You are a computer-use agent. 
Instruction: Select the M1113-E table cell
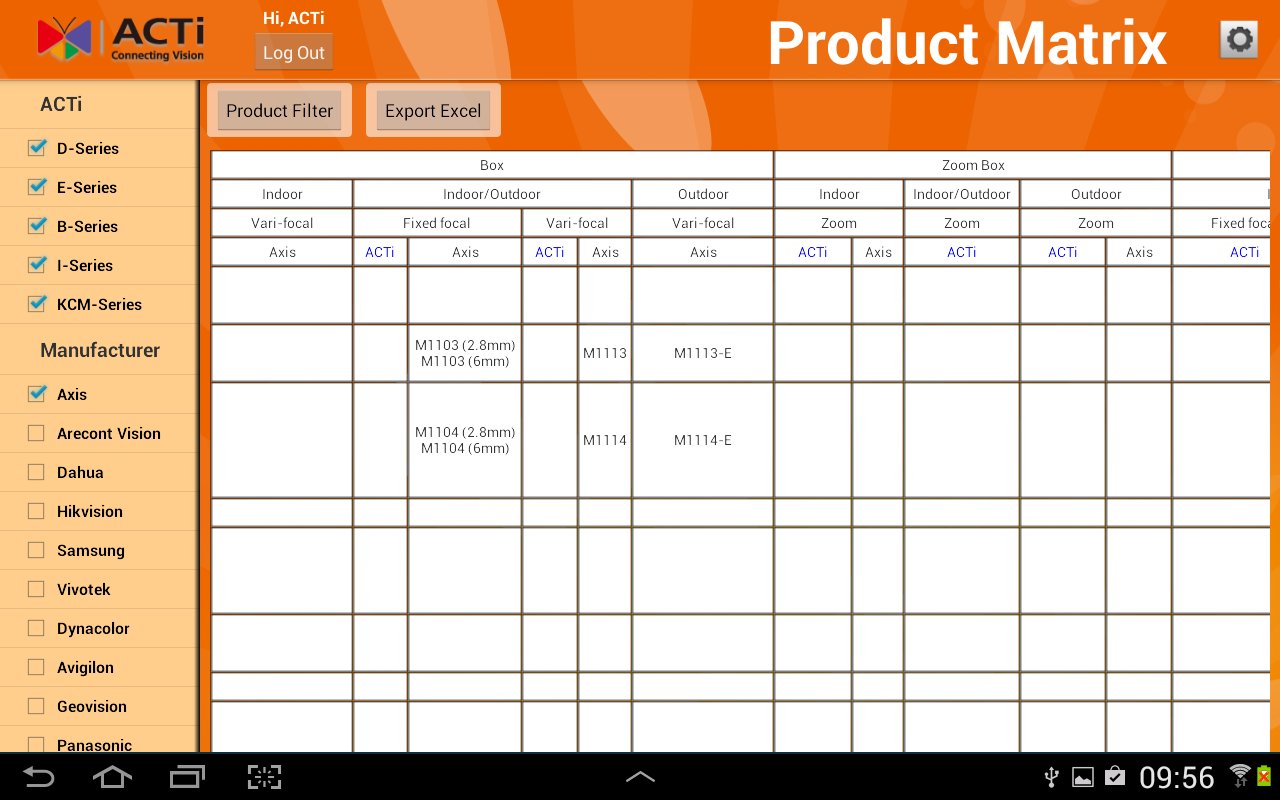pos(703,353)
